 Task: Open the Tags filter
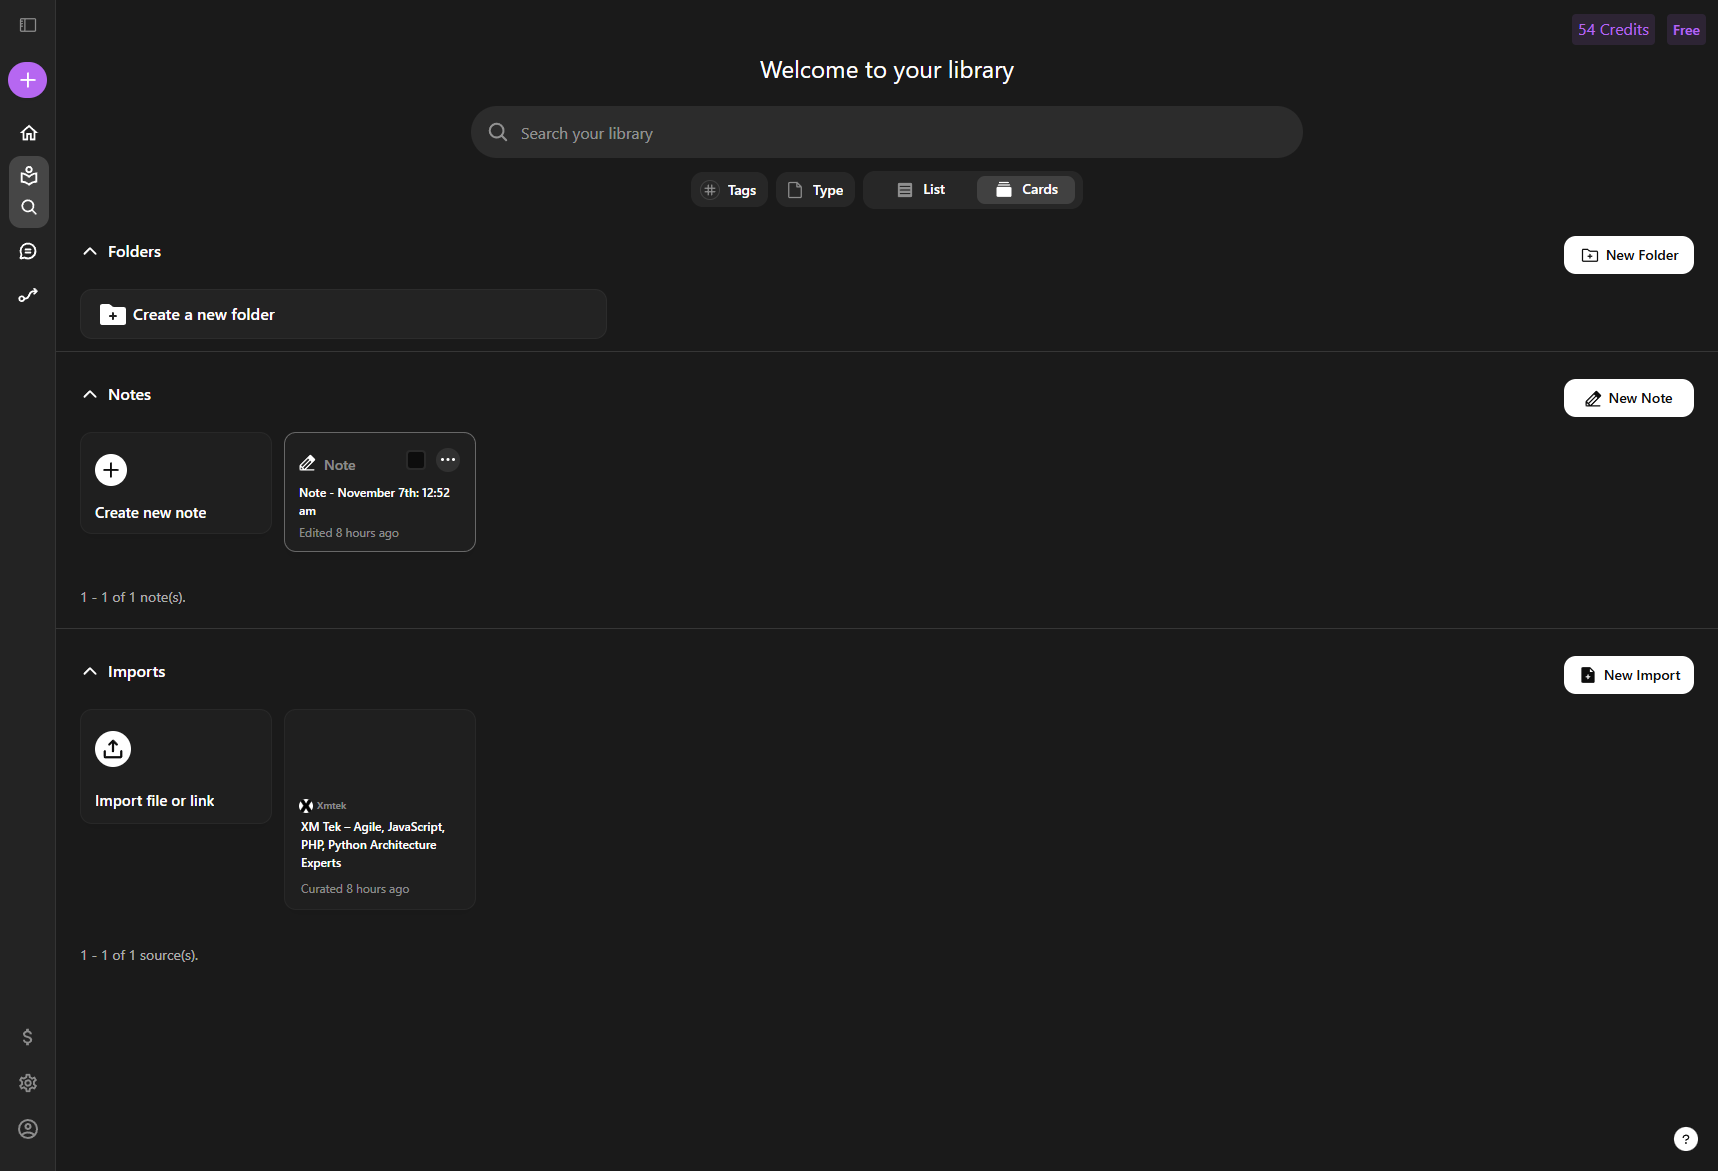coord(729,190)
